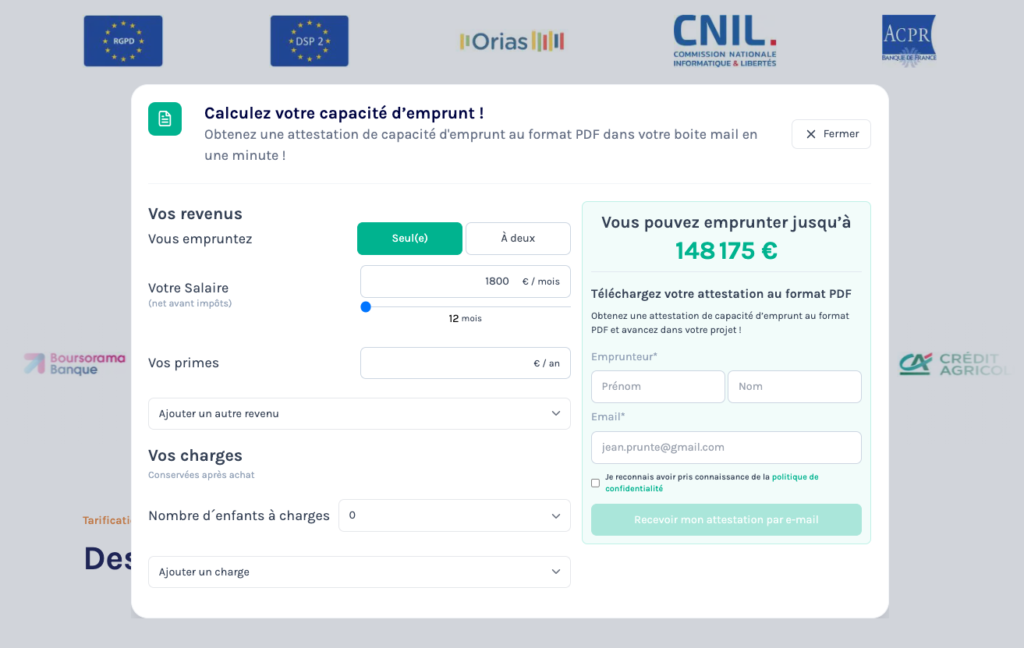
Task: Click the salary months slider handle
Action: [x=366, y=307]
